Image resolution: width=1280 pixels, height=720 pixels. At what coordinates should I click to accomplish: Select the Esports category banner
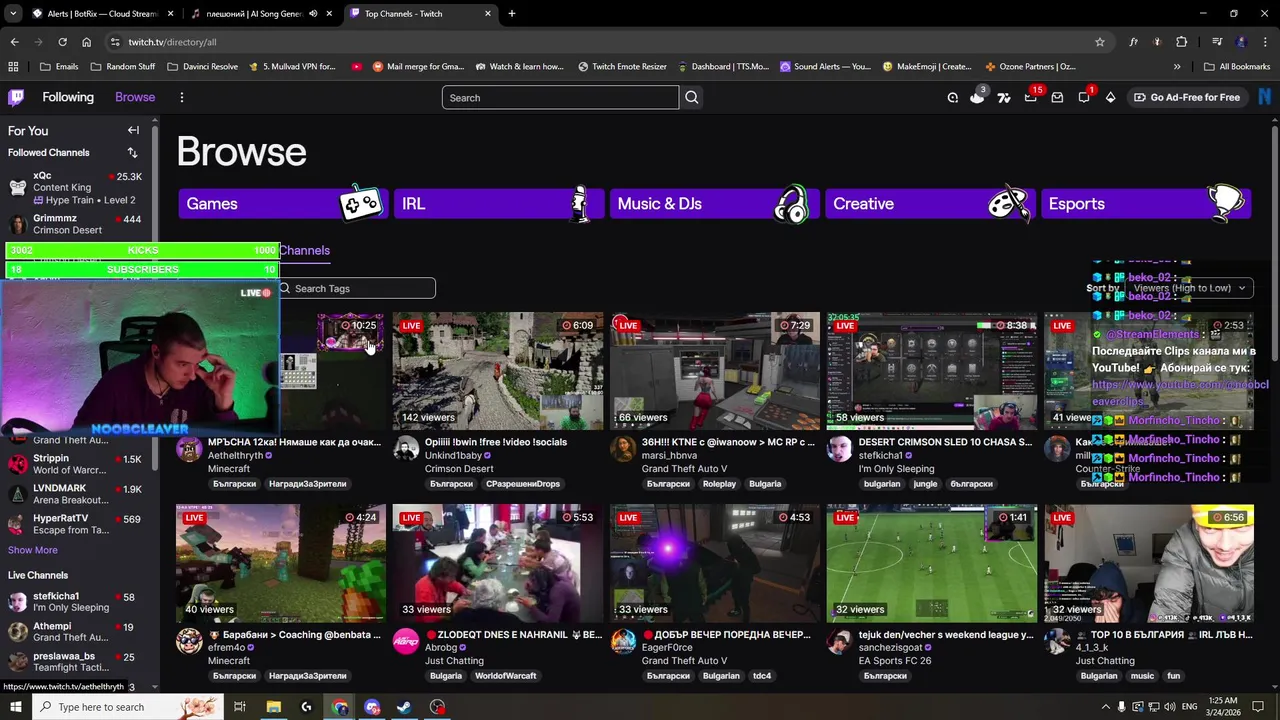(1146, 203)
